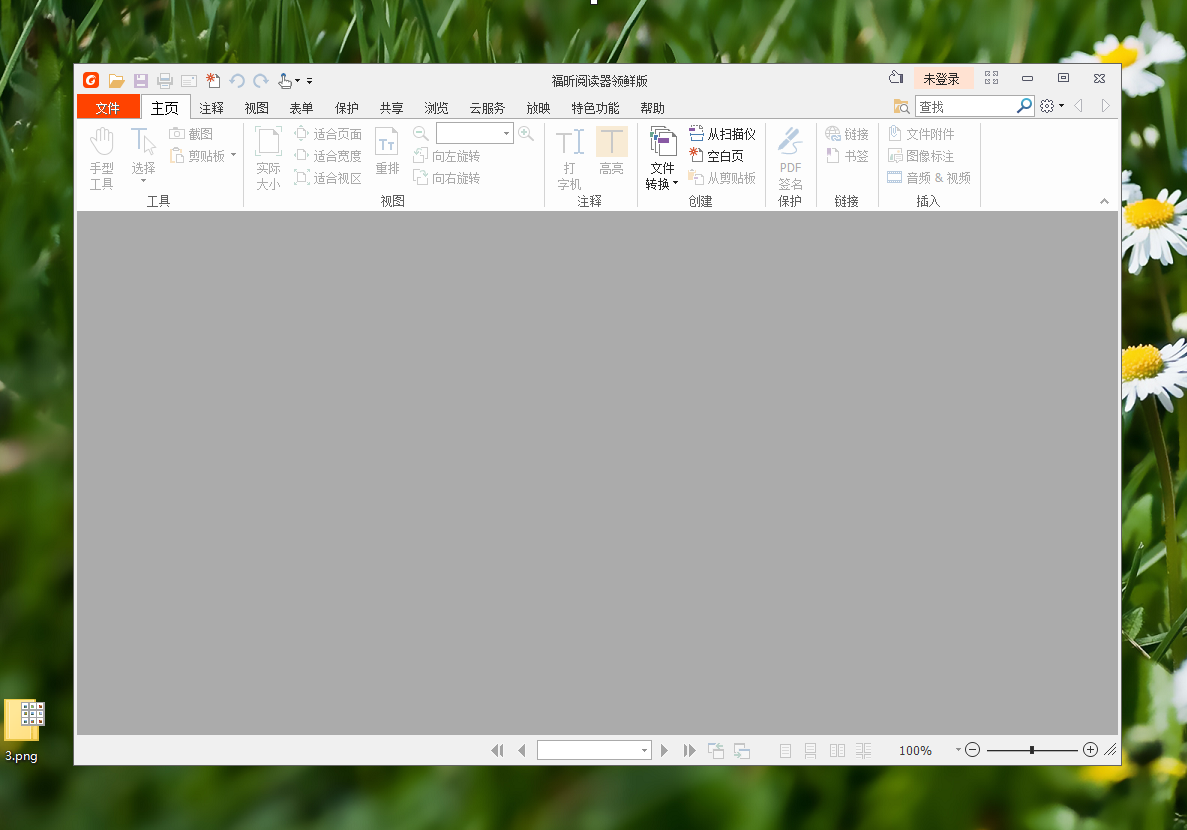The width and height of the screenshot is (1187, 830).
Task: Choose 适合宽度 fit width view
Action: 328,156
